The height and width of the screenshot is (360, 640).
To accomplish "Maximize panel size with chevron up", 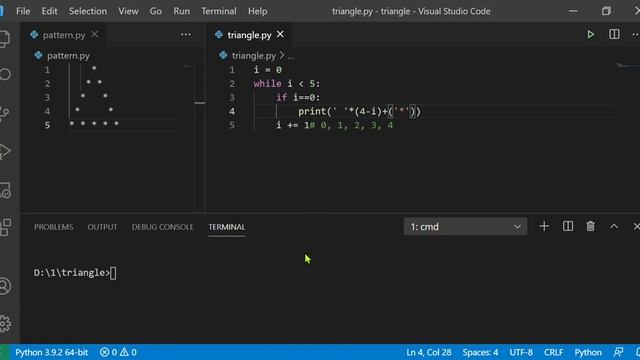I will tap(614, 227).
